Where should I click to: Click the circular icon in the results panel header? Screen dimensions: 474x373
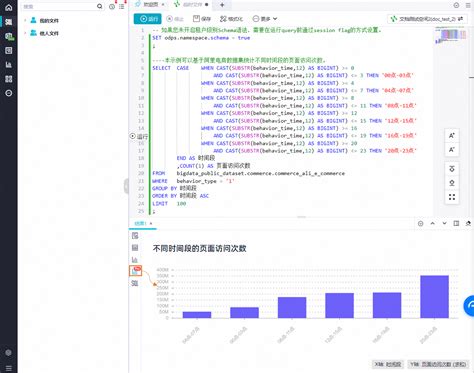[421, 224]
